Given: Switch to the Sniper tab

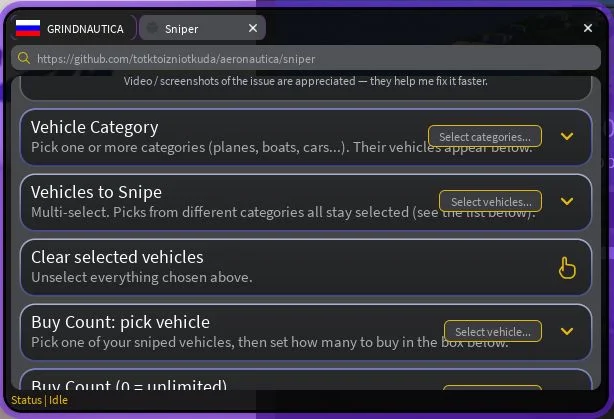Looking at the screenshot, I should 202,28.
